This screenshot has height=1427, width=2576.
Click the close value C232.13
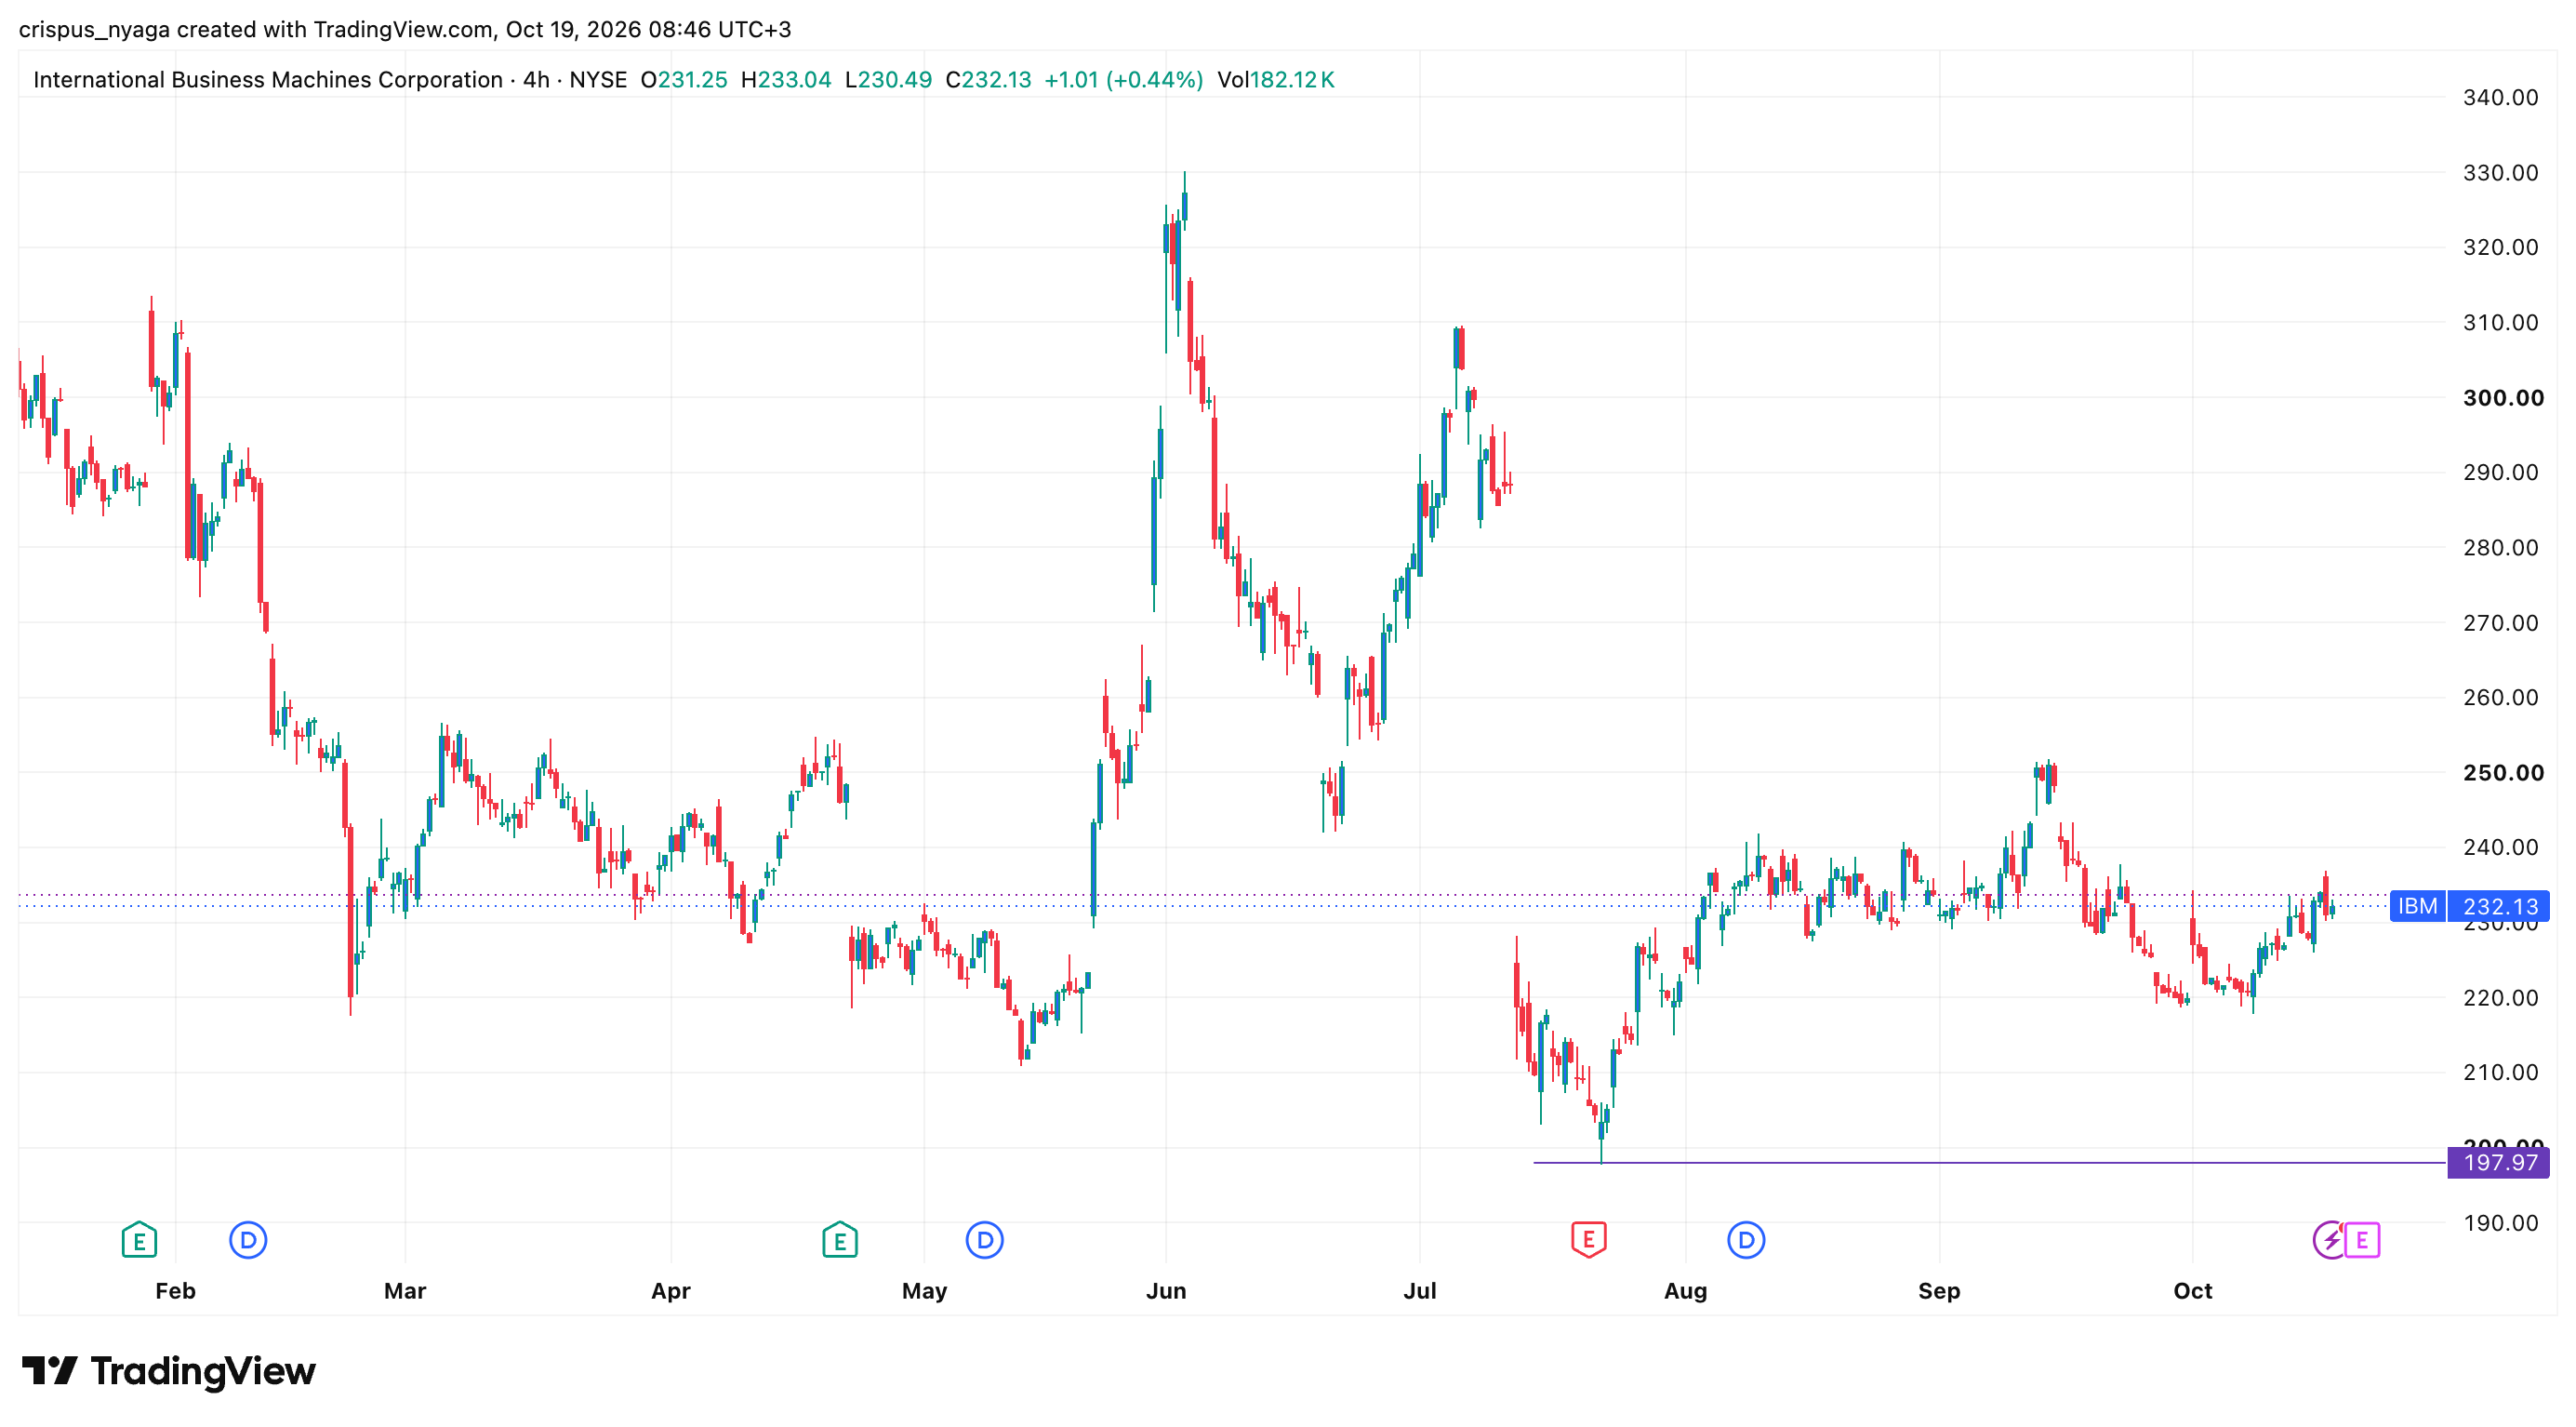pyautogui.click(x=988, y=80)
